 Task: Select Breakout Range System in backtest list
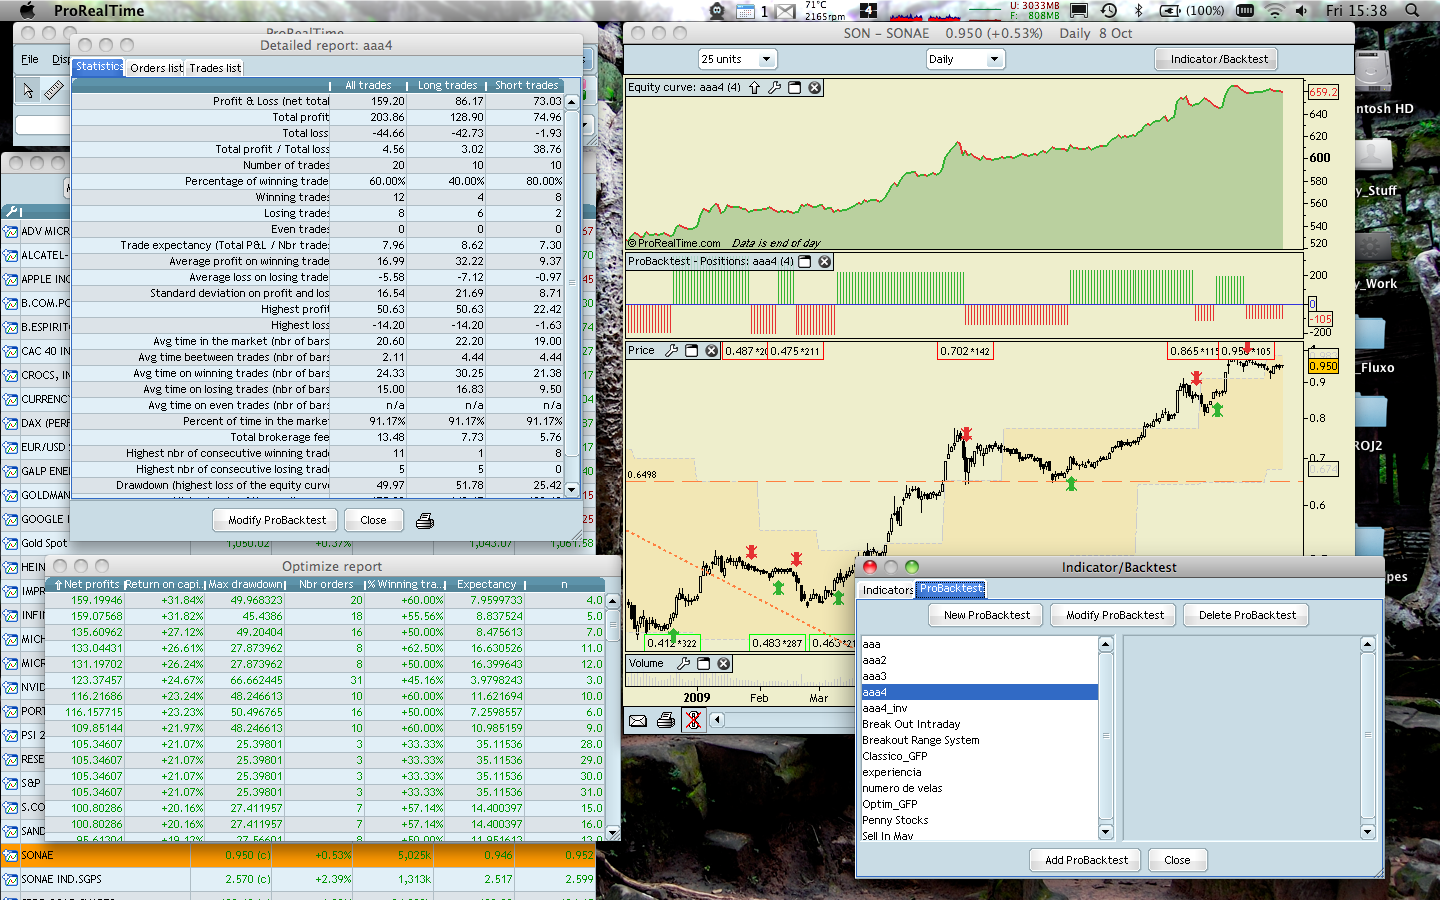pyautogui.click(x=979, y=740)
